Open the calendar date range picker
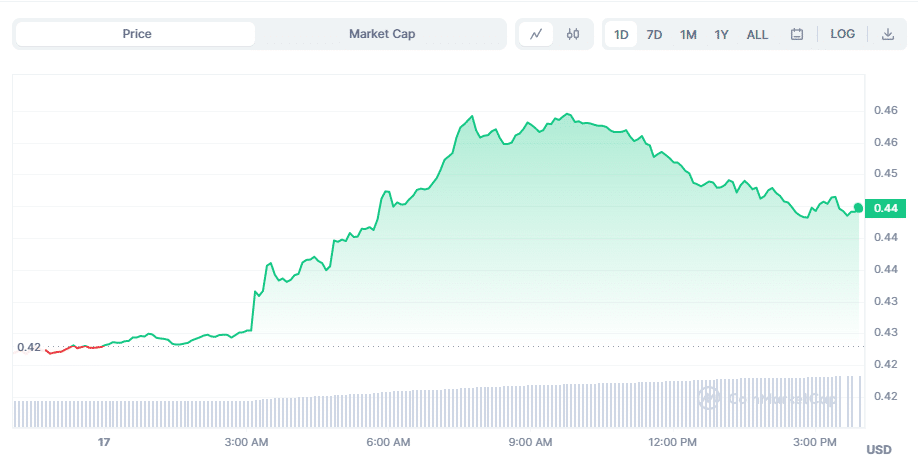918x474 pixels. 797,34
